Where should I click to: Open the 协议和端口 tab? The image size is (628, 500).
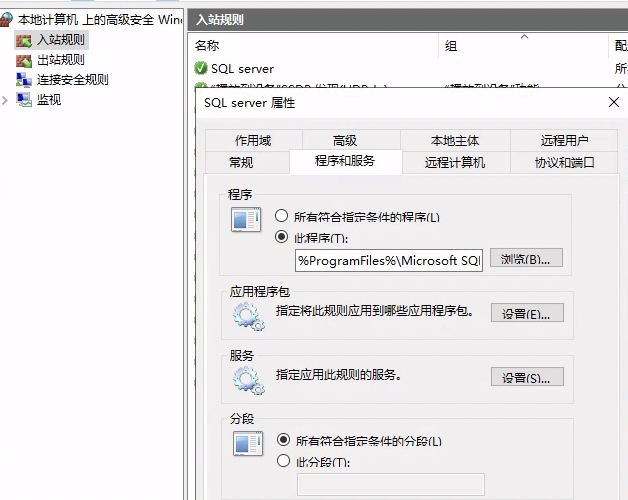pyautogui.click(x=564, y=162)
